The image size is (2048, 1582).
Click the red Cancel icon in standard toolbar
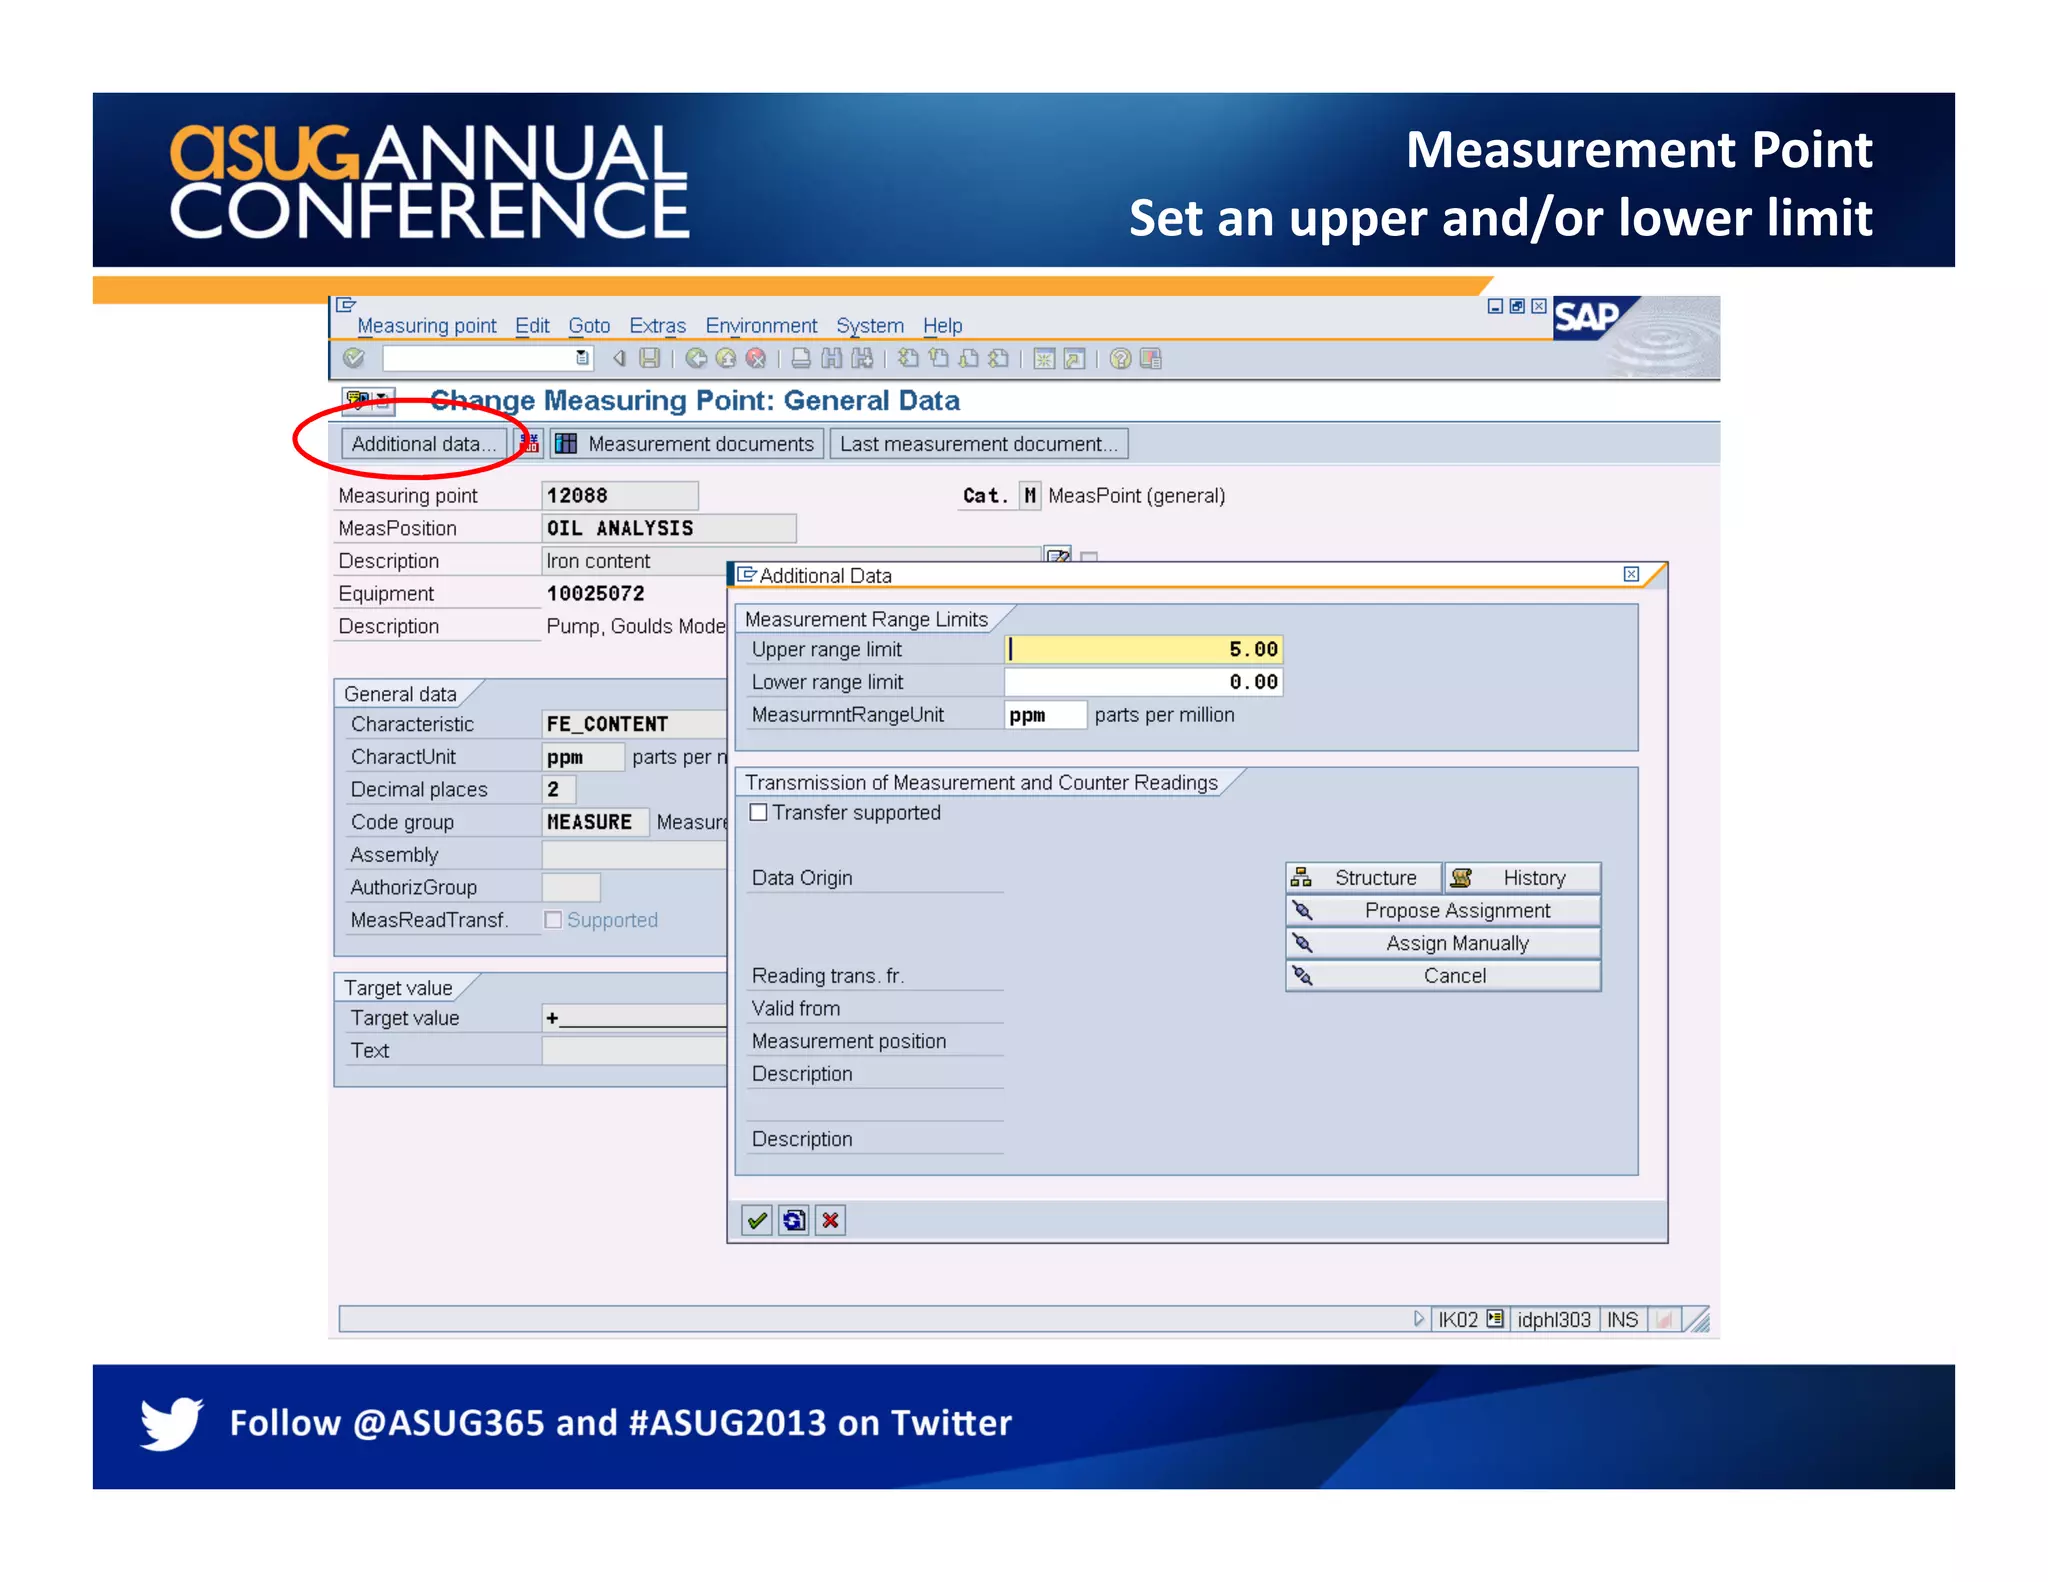[756, 358]
